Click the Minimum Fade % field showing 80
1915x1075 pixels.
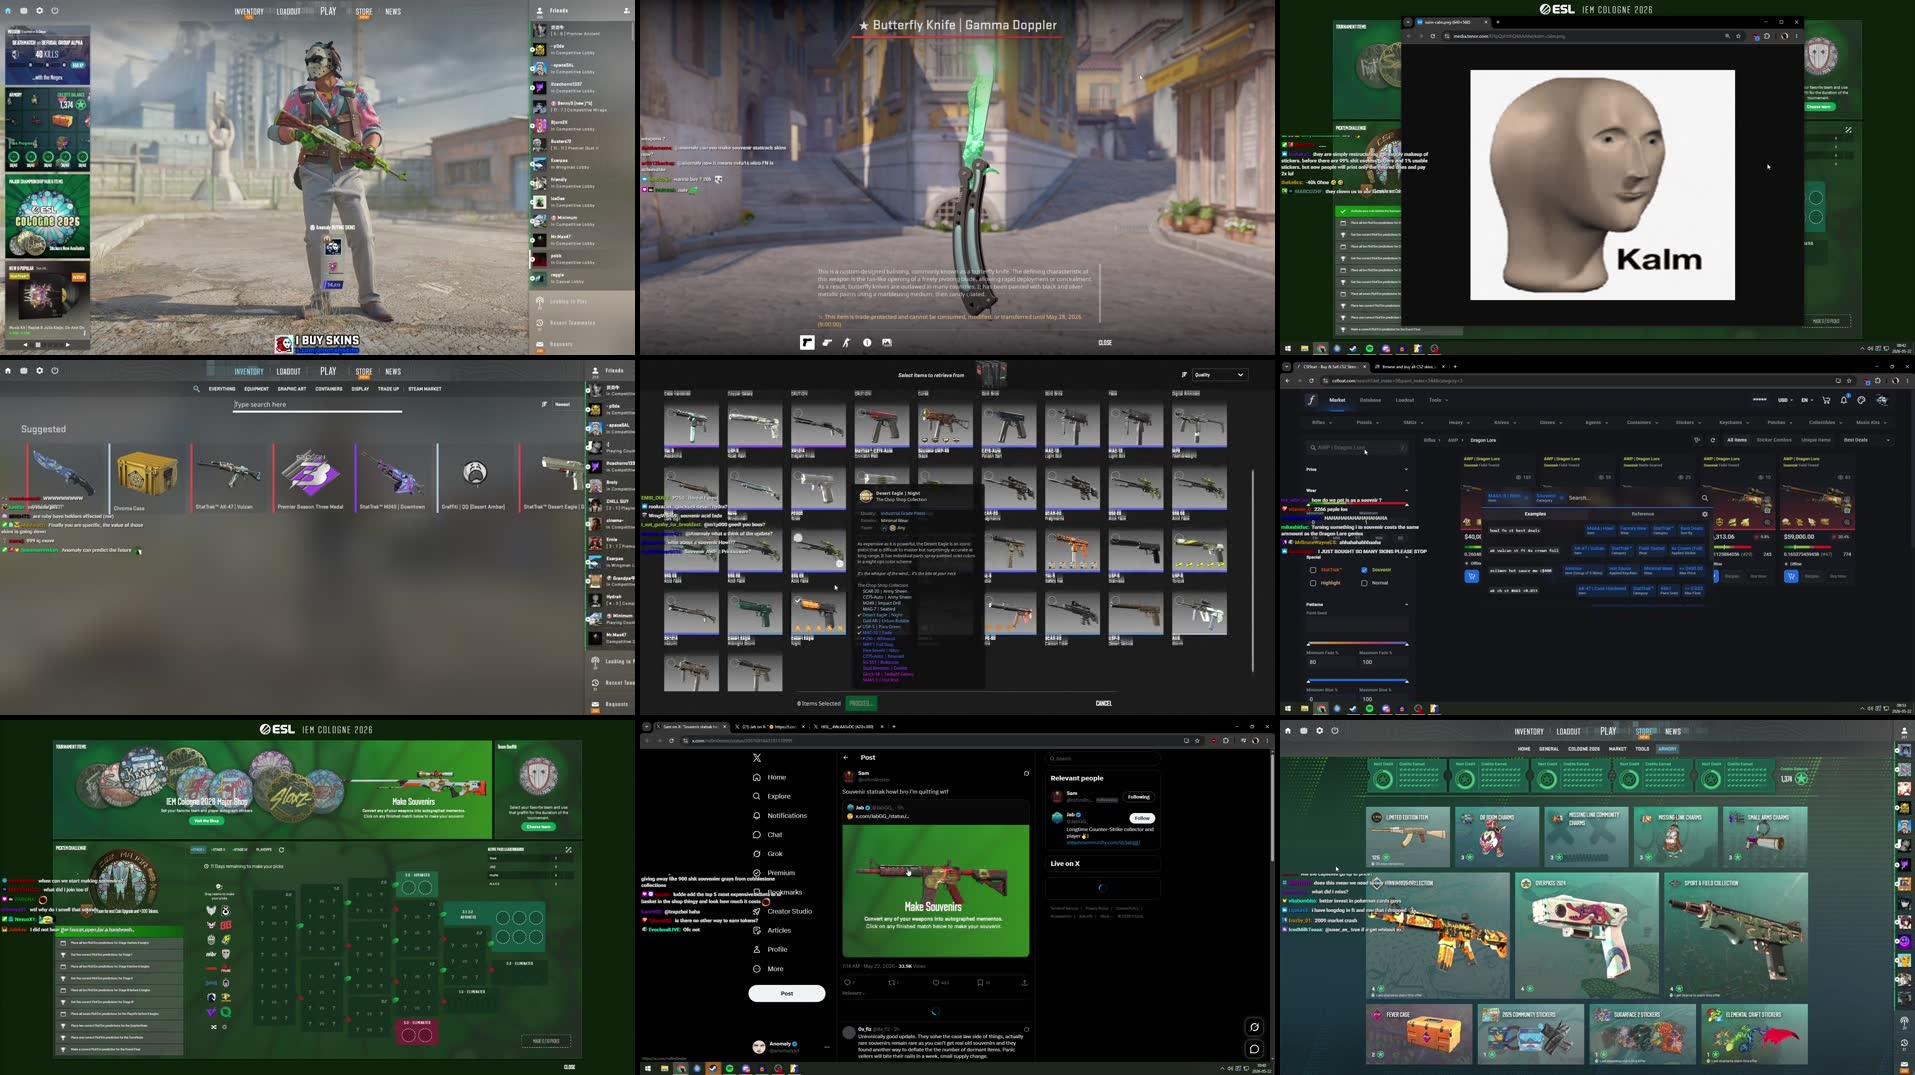click(x=1330, y=662)
